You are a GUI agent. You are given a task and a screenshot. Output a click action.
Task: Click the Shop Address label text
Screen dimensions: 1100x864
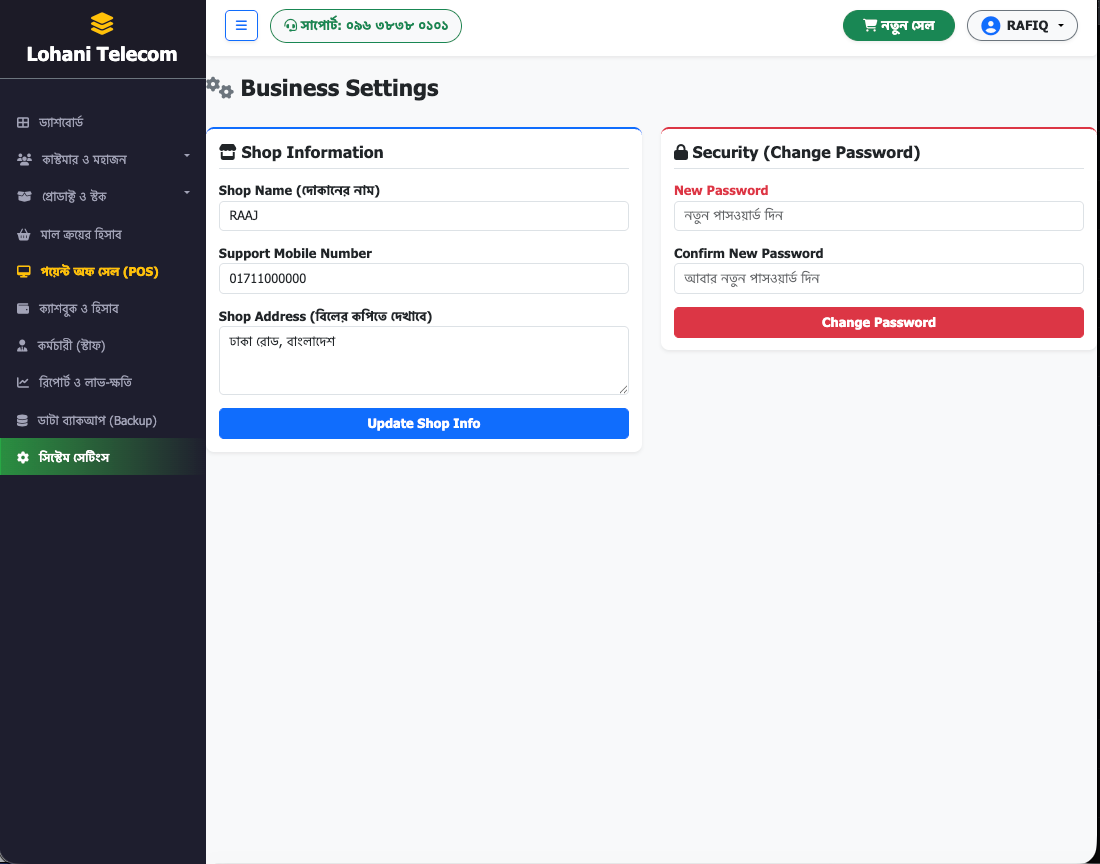tap(326, 316)
